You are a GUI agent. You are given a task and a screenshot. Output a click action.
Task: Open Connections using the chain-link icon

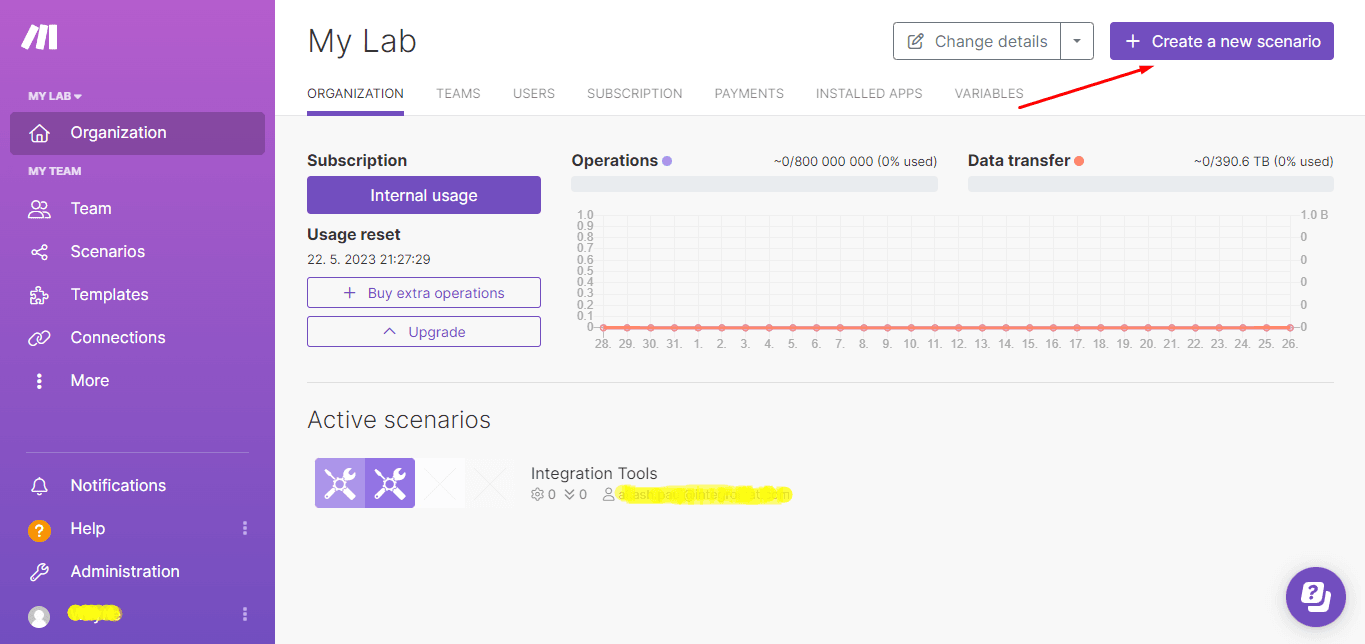tap(40, 337)
